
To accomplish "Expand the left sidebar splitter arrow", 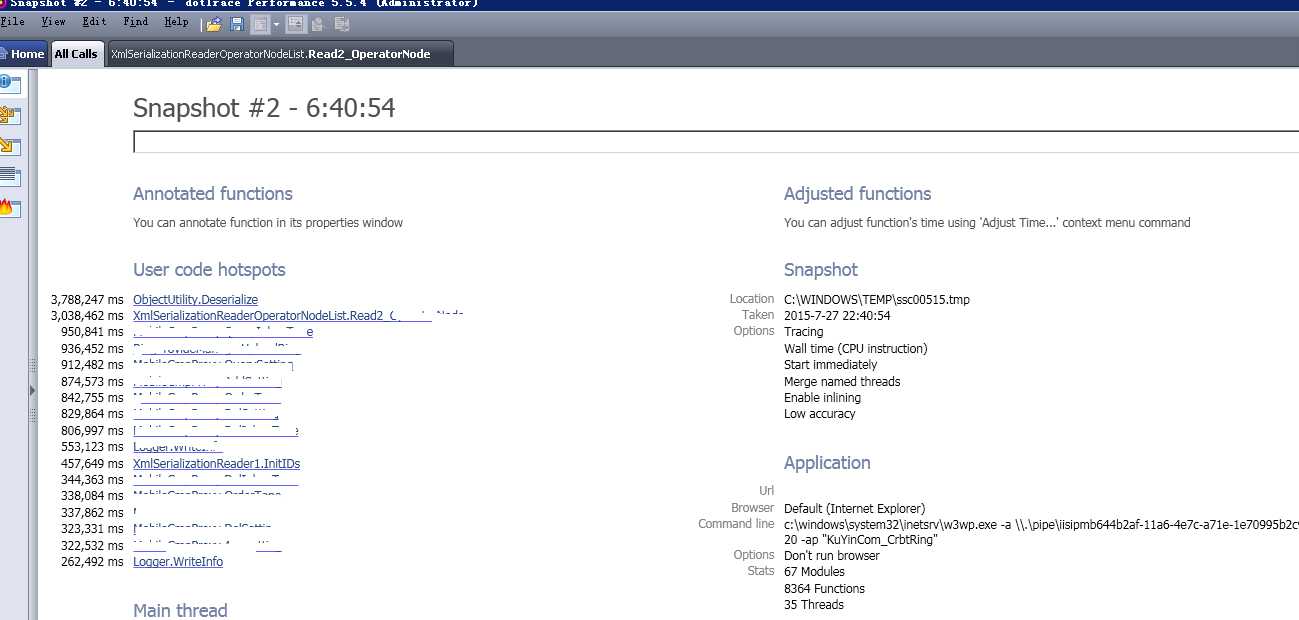I will point(33,390).
